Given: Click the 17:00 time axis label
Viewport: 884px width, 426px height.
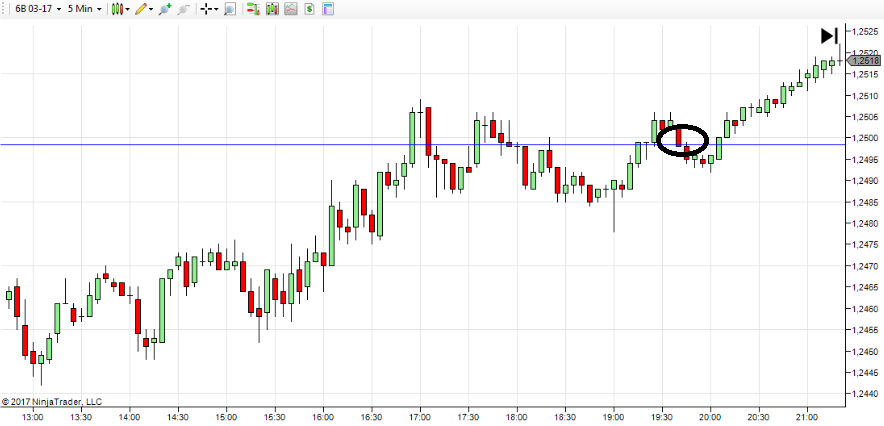Looking at the screenshot, I should tap(420, 416).
